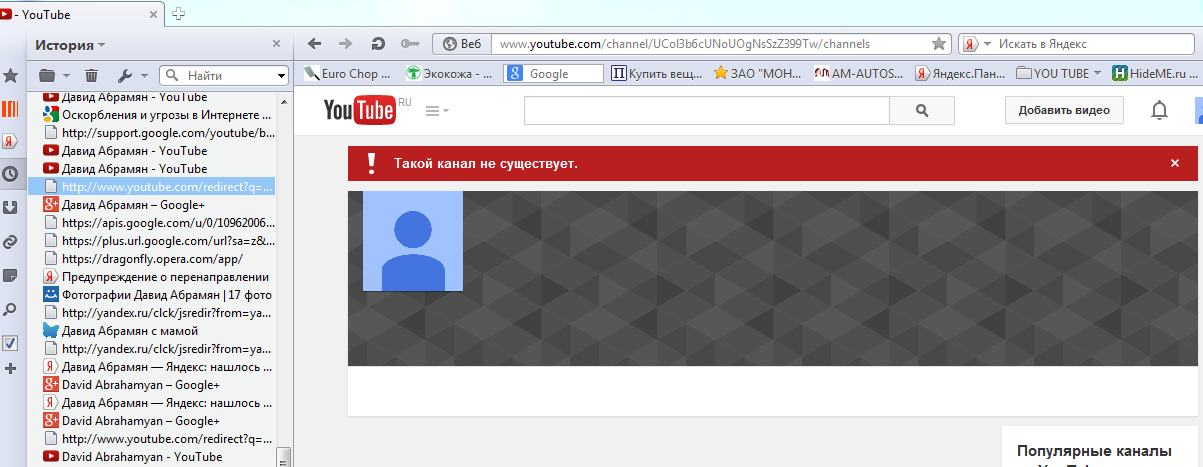Open the Downloads panel in sidebar
1203x467 pixels.
click(x=11, y=207)
